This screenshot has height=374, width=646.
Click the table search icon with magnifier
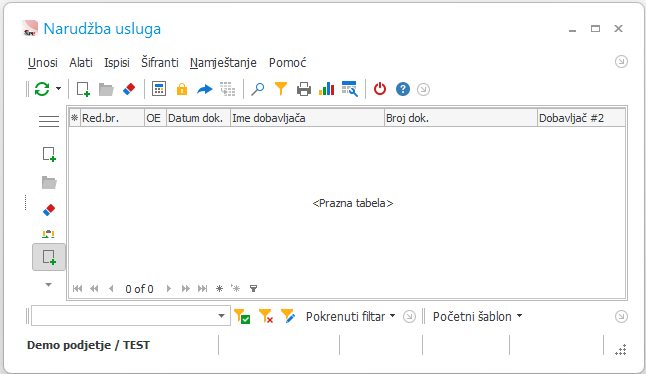[x=350, y=89]
